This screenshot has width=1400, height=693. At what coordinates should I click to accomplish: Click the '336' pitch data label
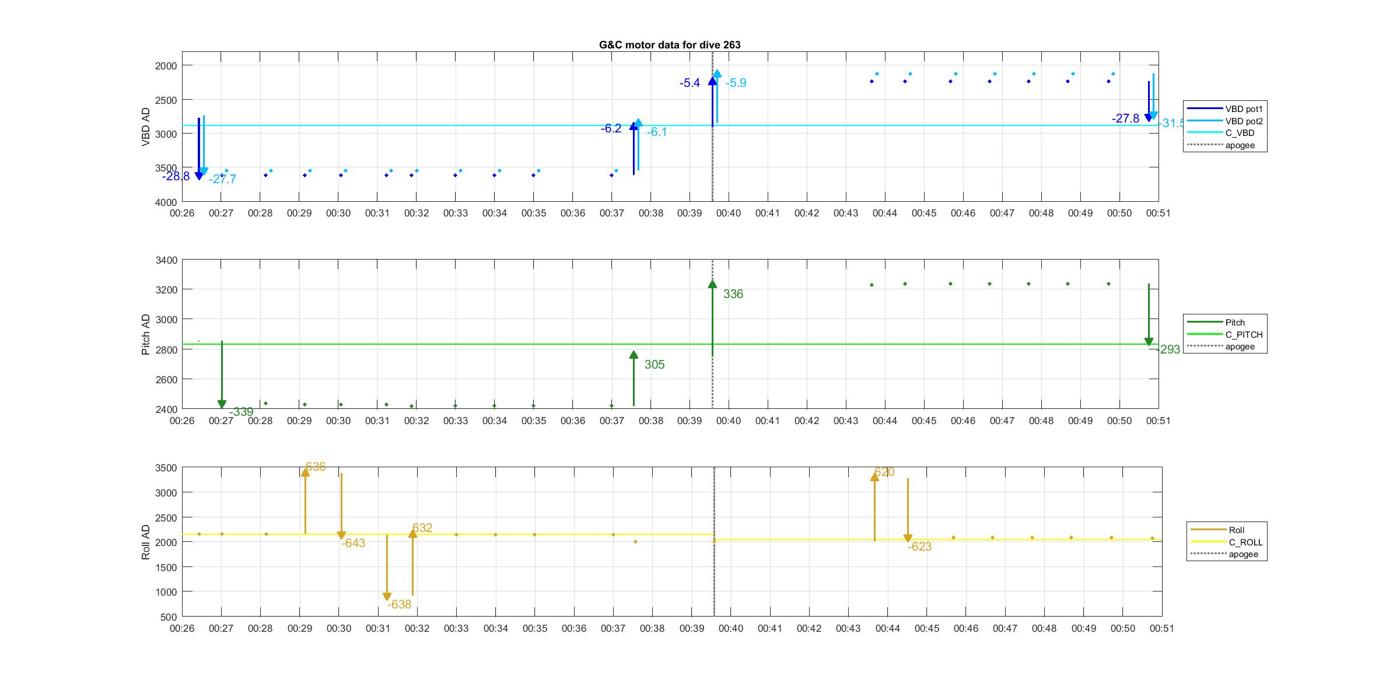click(733, 295)
